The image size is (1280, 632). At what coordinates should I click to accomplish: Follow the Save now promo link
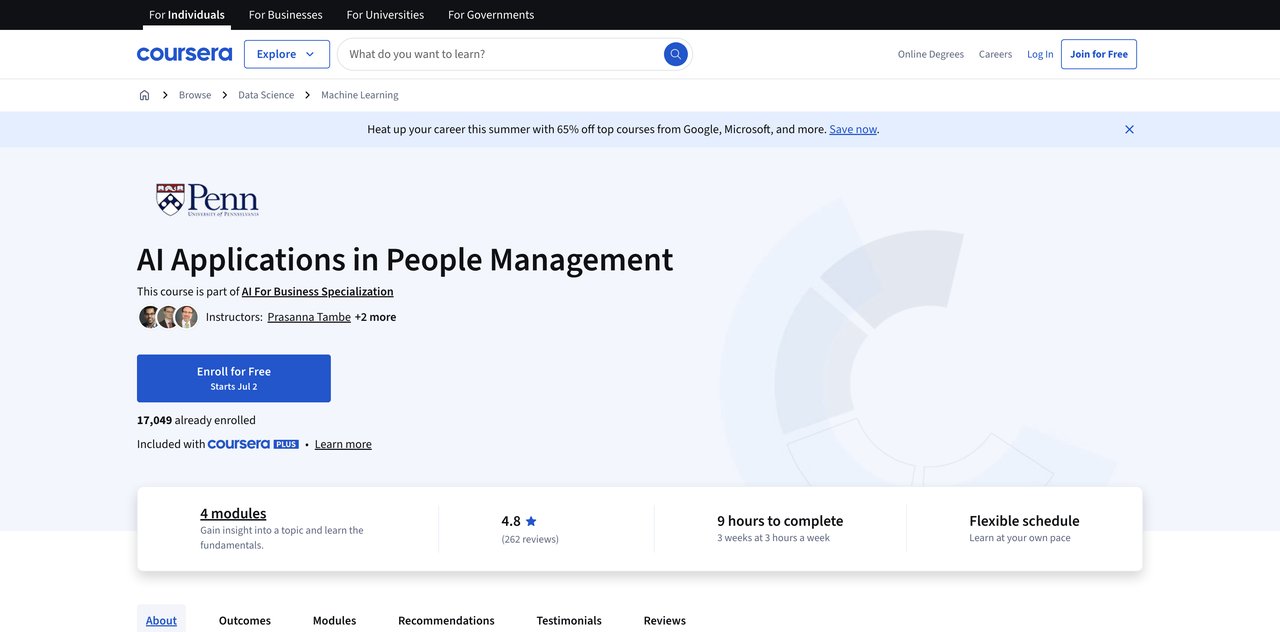[x=852, y=129]
